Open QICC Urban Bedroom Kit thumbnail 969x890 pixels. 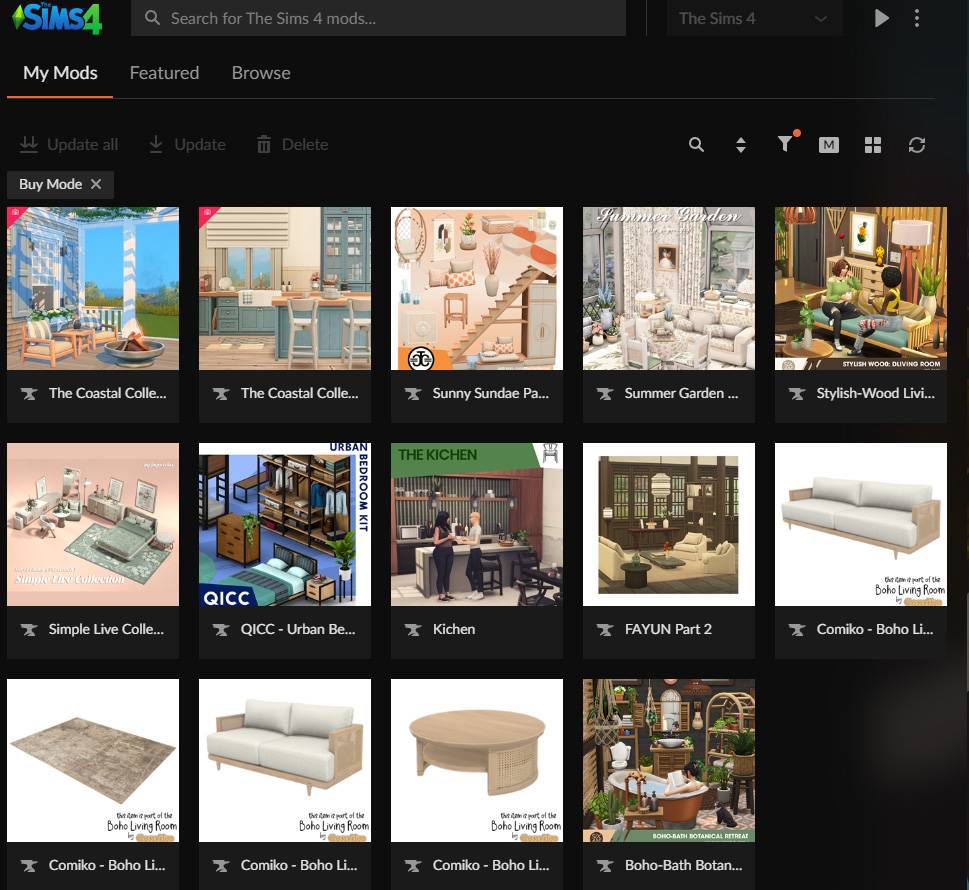[x=285, y=524]
